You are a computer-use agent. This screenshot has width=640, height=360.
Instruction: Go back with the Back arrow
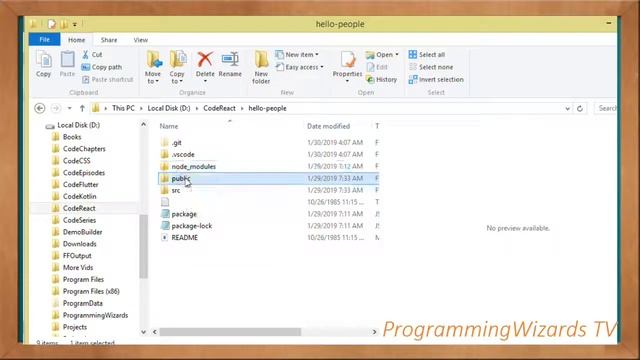(40, 108)
